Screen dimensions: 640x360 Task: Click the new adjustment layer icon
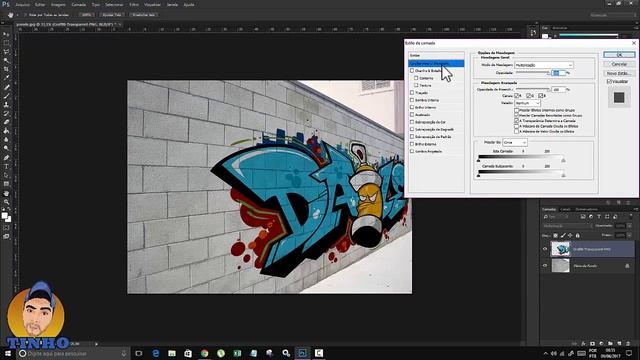point(601,344)
